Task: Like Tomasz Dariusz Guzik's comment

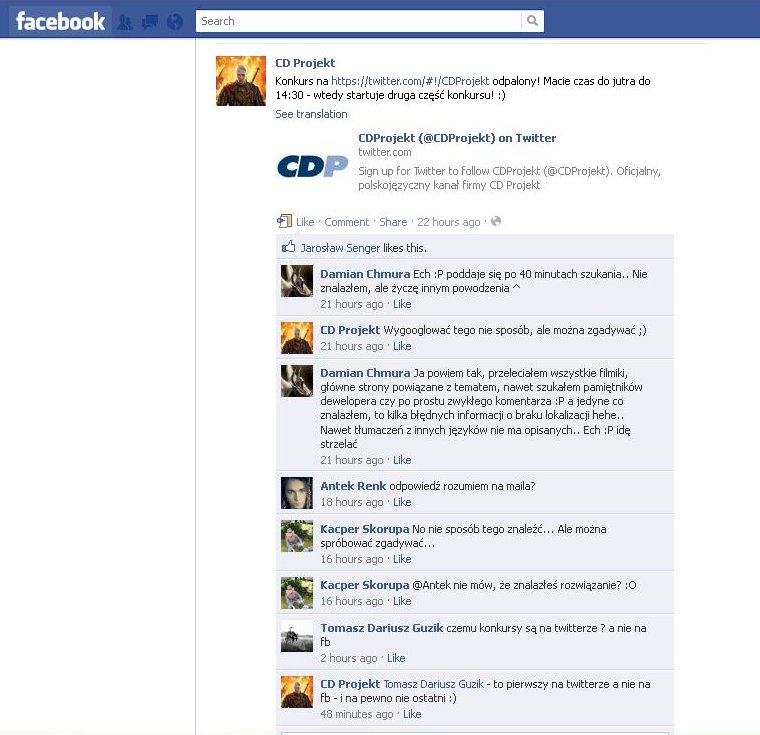Action: (x=396, y=658)
